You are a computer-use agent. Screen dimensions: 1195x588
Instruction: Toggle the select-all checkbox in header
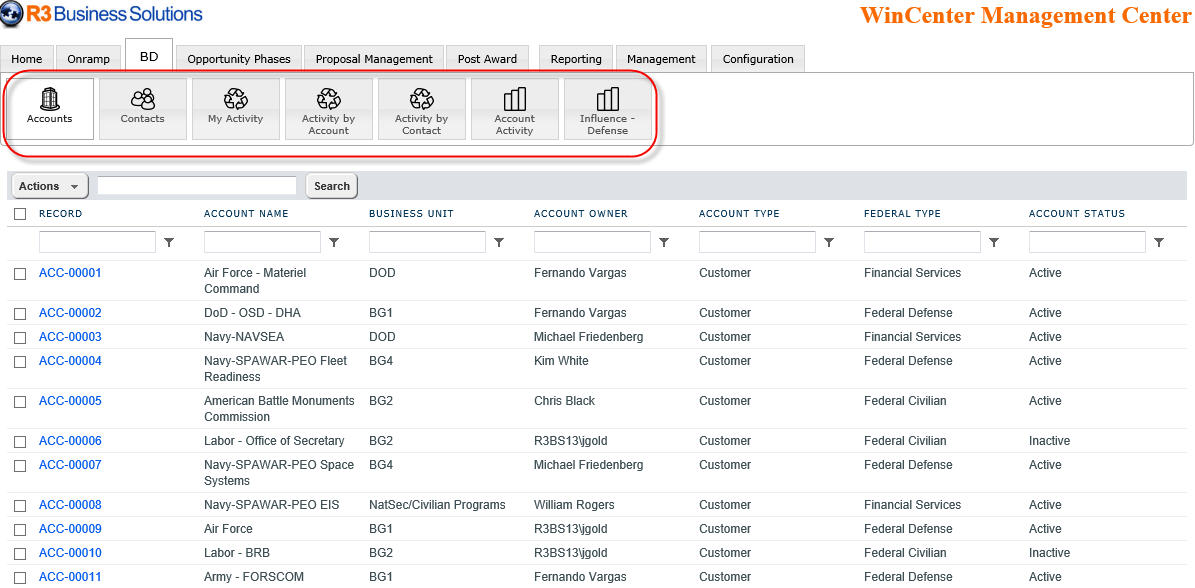(x=20, y=214)
